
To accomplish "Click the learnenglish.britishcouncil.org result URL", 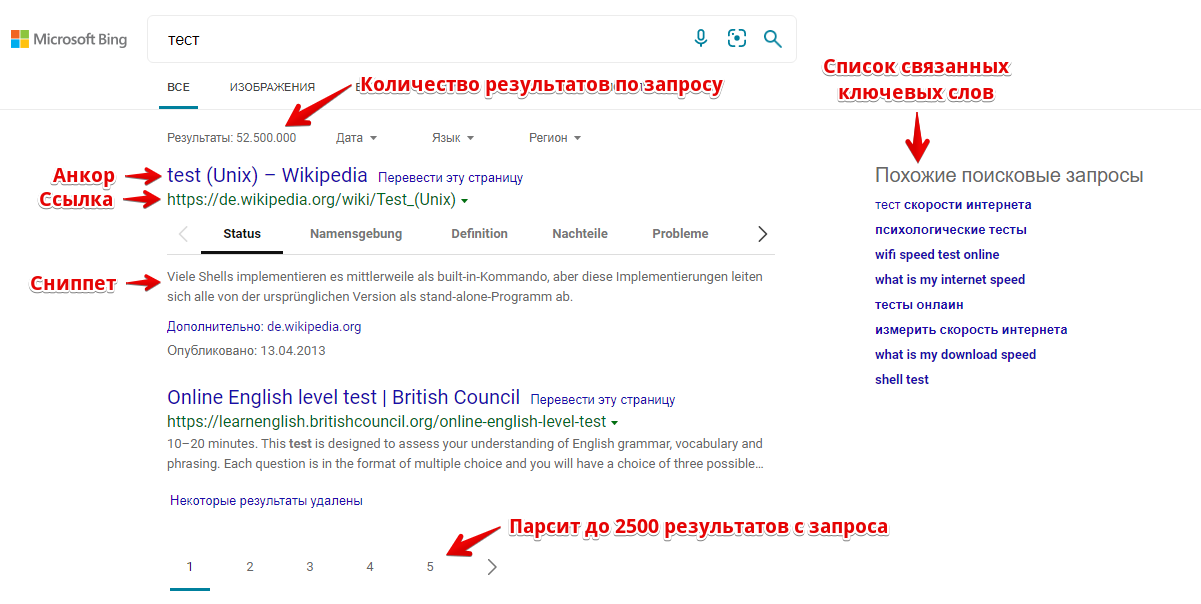I will [387, 421].
